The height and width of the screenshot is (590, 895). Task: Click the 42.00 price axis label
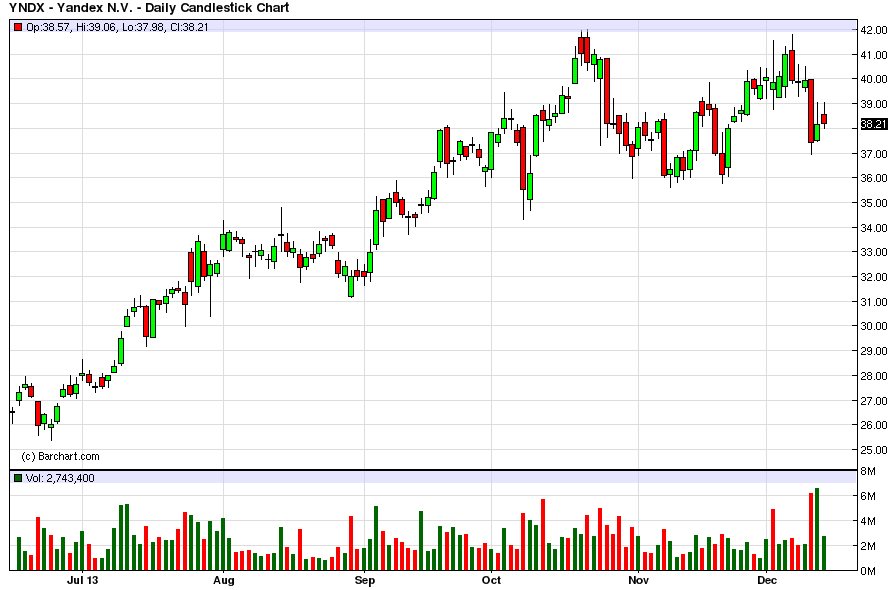click(x=873, y=30)
